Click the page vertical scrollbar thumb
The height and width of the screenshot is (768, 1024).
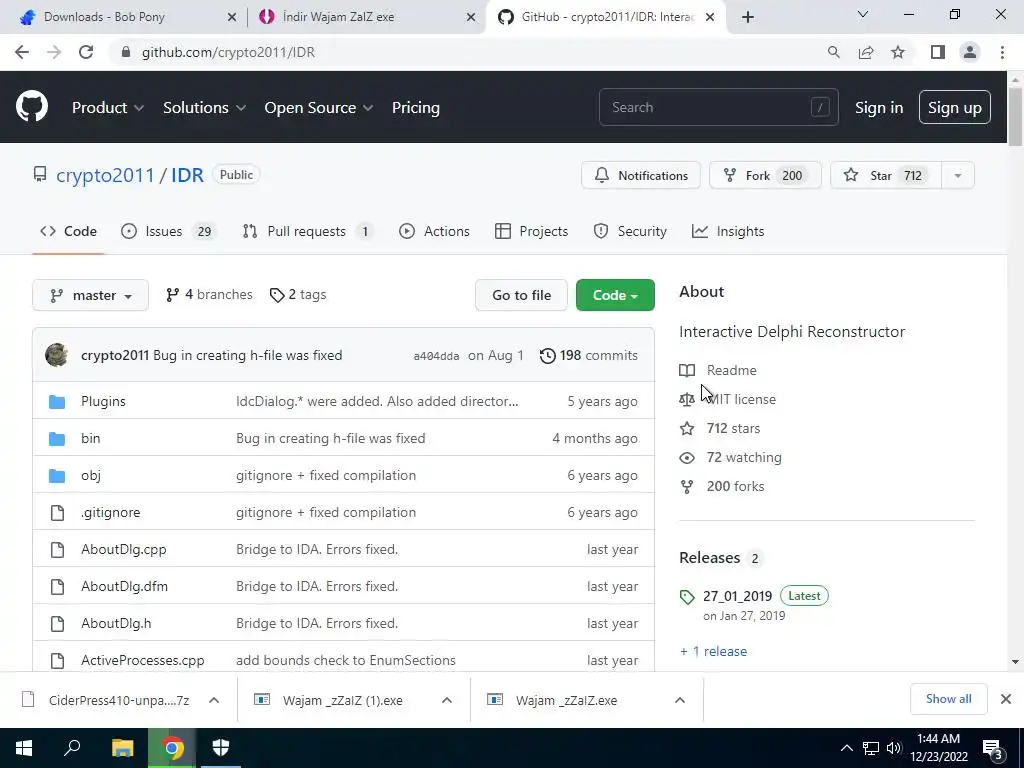[x=1015, y=116]
